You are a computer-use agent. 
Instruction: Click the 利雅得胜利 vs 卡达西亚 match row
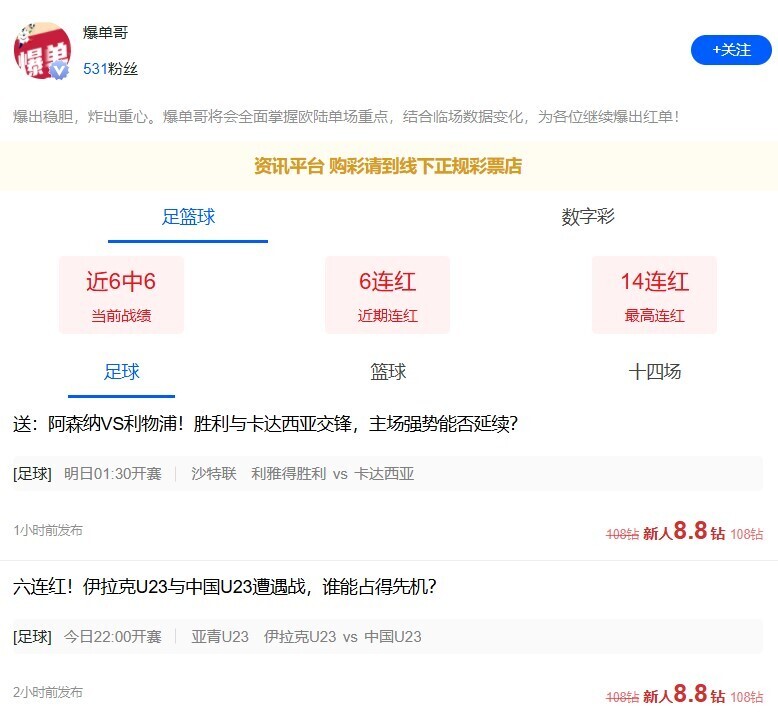click(388, 474)
